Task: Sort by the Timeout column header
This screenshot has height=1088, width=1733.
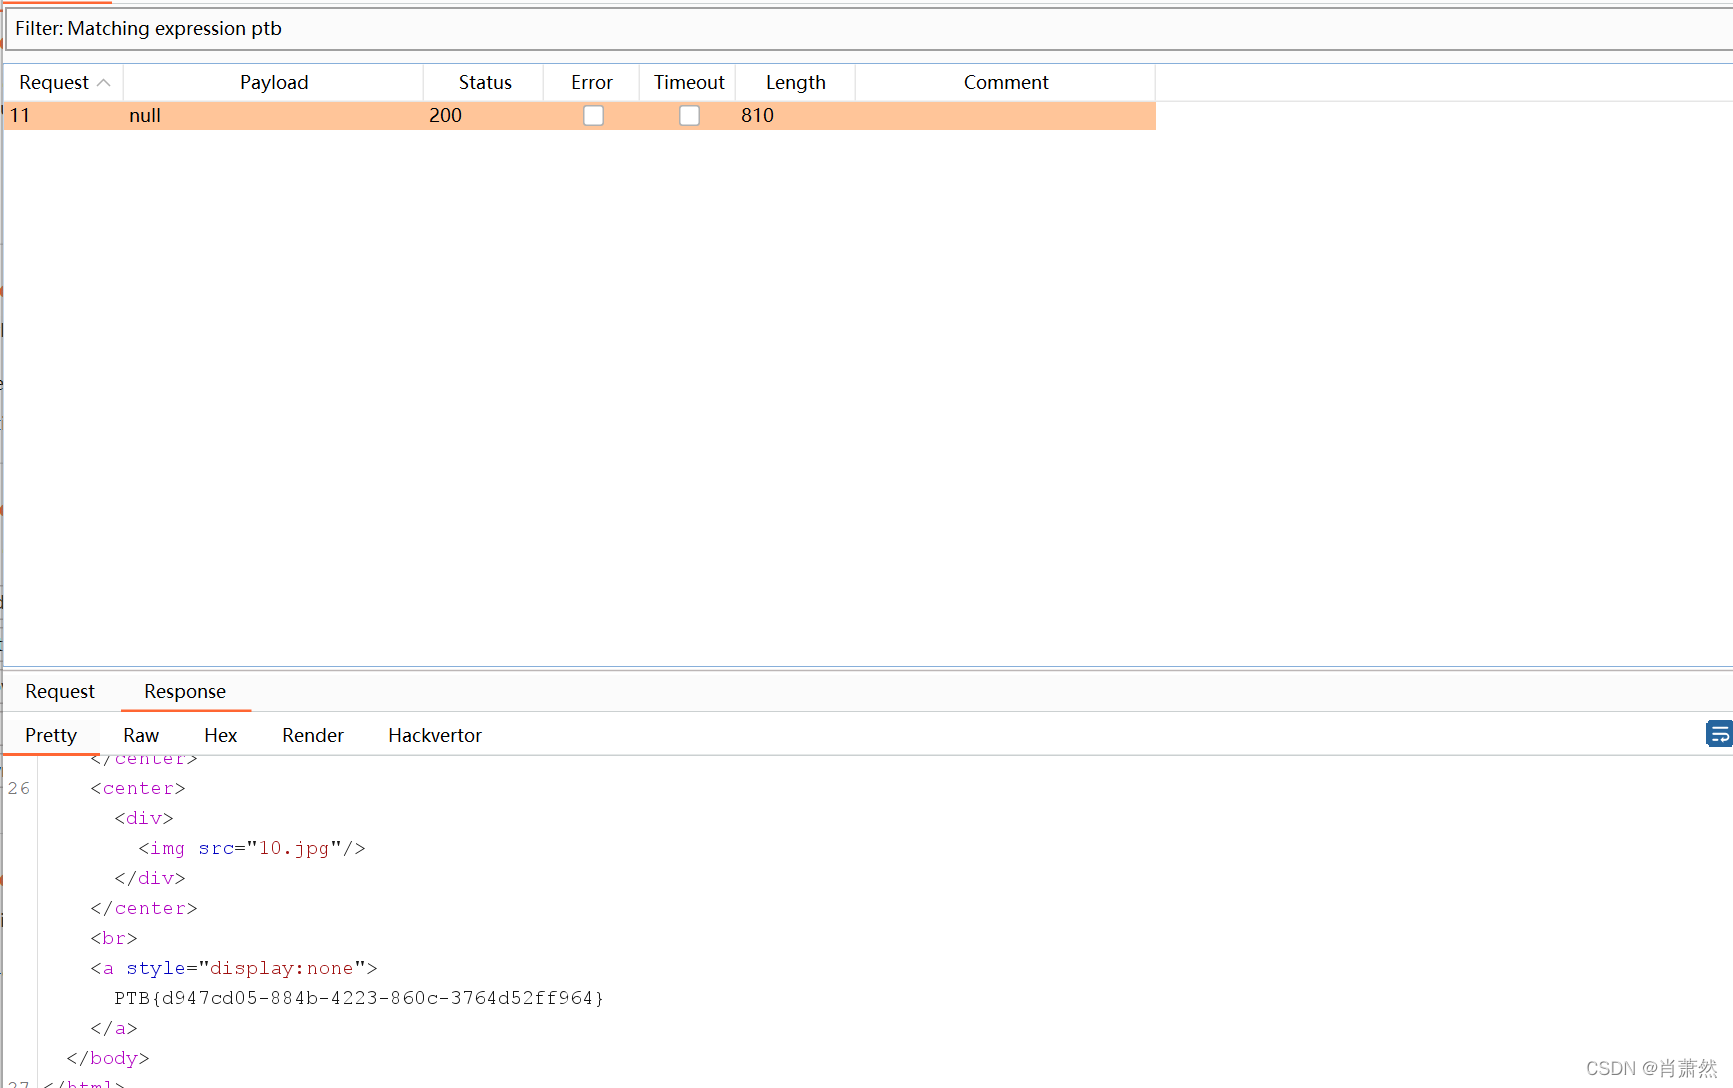Action: pos(689,83)
